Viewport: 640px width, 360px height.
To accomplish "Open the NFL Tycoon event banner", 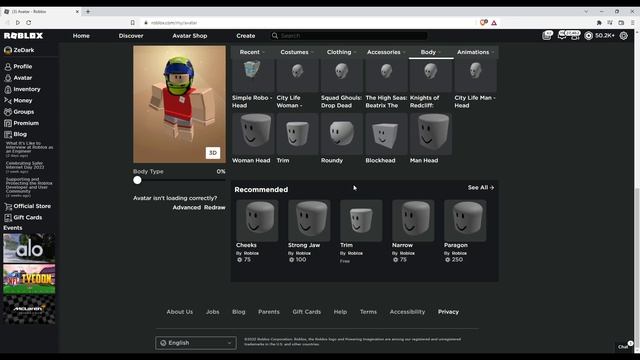I will pyautogui.click(x=29, y=279).
